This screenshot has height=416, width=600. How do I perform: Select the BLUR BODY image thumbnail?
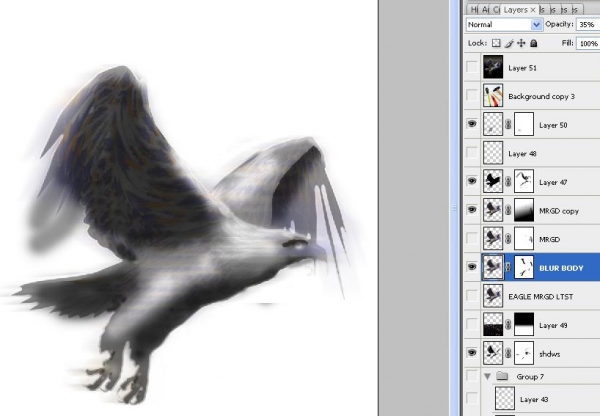tap(493, 267)
